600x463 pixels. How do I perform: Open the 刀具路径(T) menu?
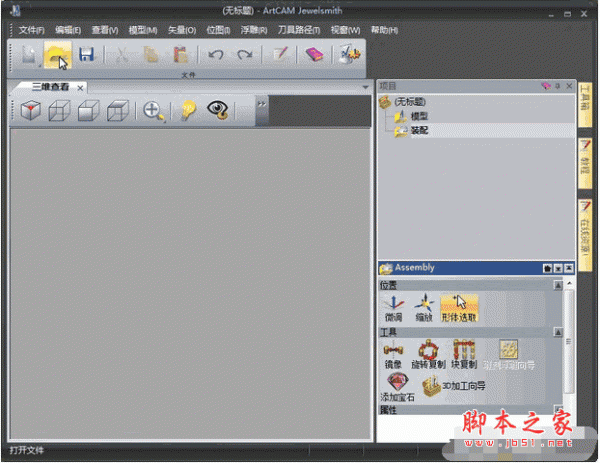(299, 30)
